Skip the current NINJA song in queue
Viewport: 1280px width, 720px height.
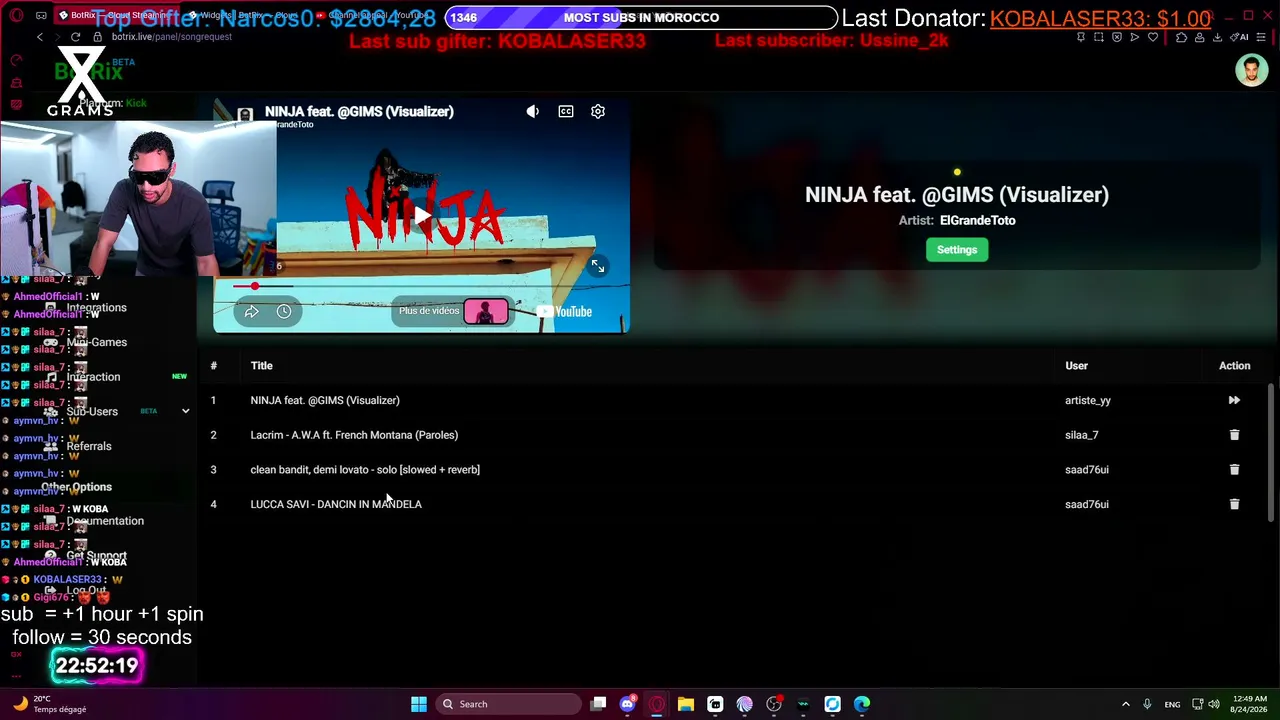pyautogui.click(x=1234, y=400)
